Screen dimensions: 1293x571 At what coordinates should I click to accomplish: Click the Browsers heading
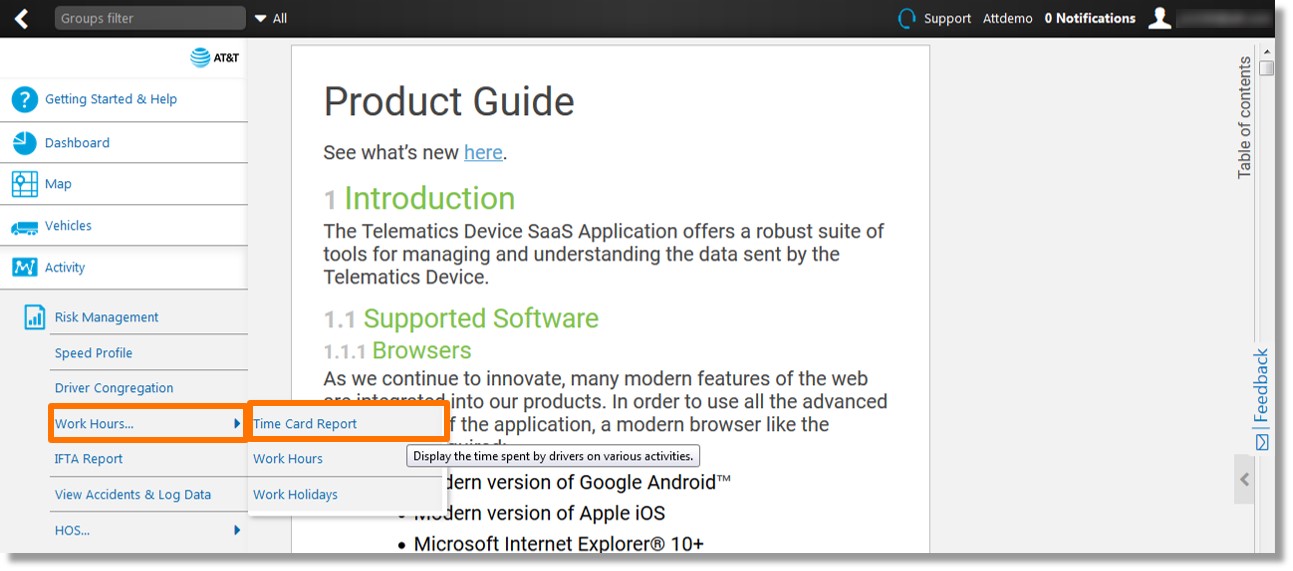click(422, 350)
